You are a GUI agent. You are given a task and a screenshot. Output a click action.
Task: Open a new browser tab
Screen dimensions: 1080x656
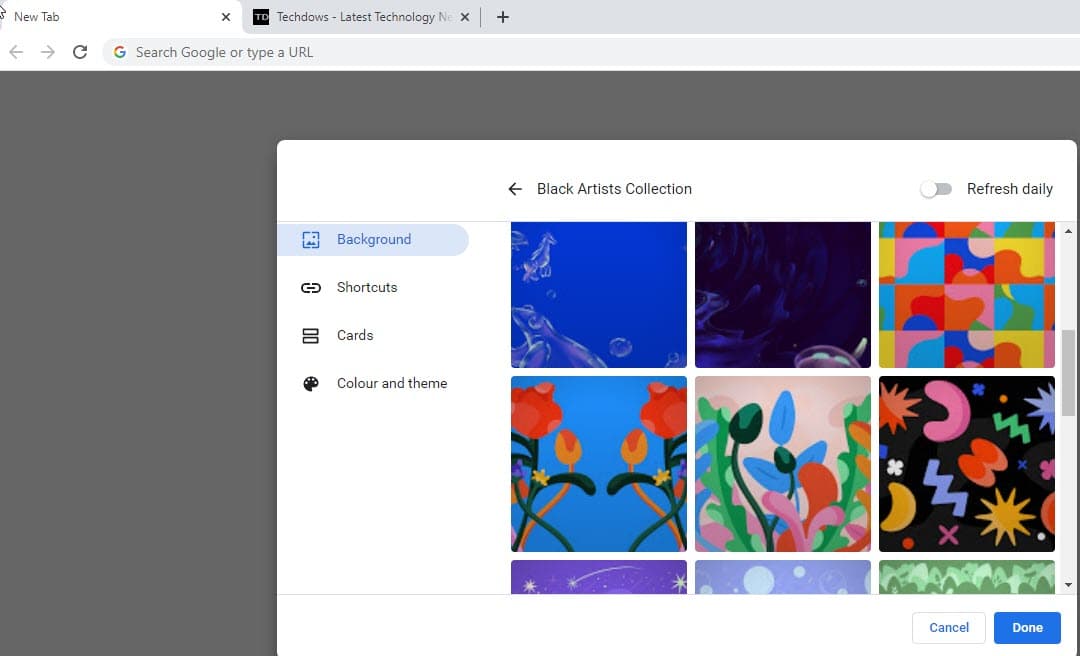coord(503,17)
